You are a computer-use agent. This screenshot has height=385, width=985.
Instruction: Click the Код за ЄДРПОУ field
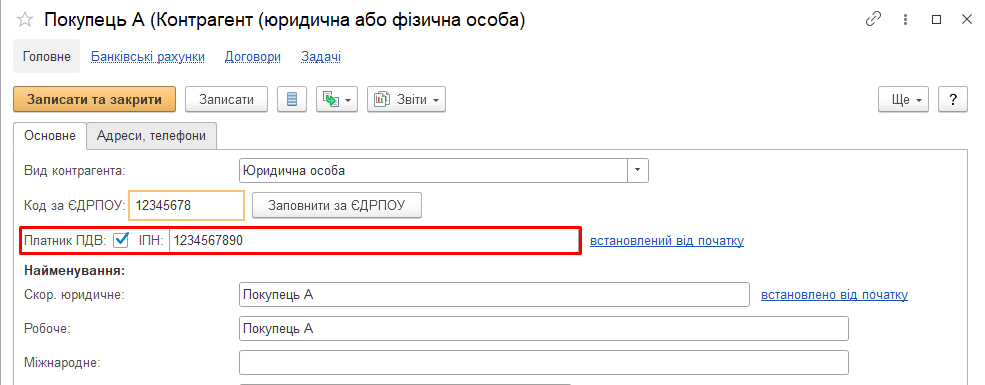(x=187, y=205)
